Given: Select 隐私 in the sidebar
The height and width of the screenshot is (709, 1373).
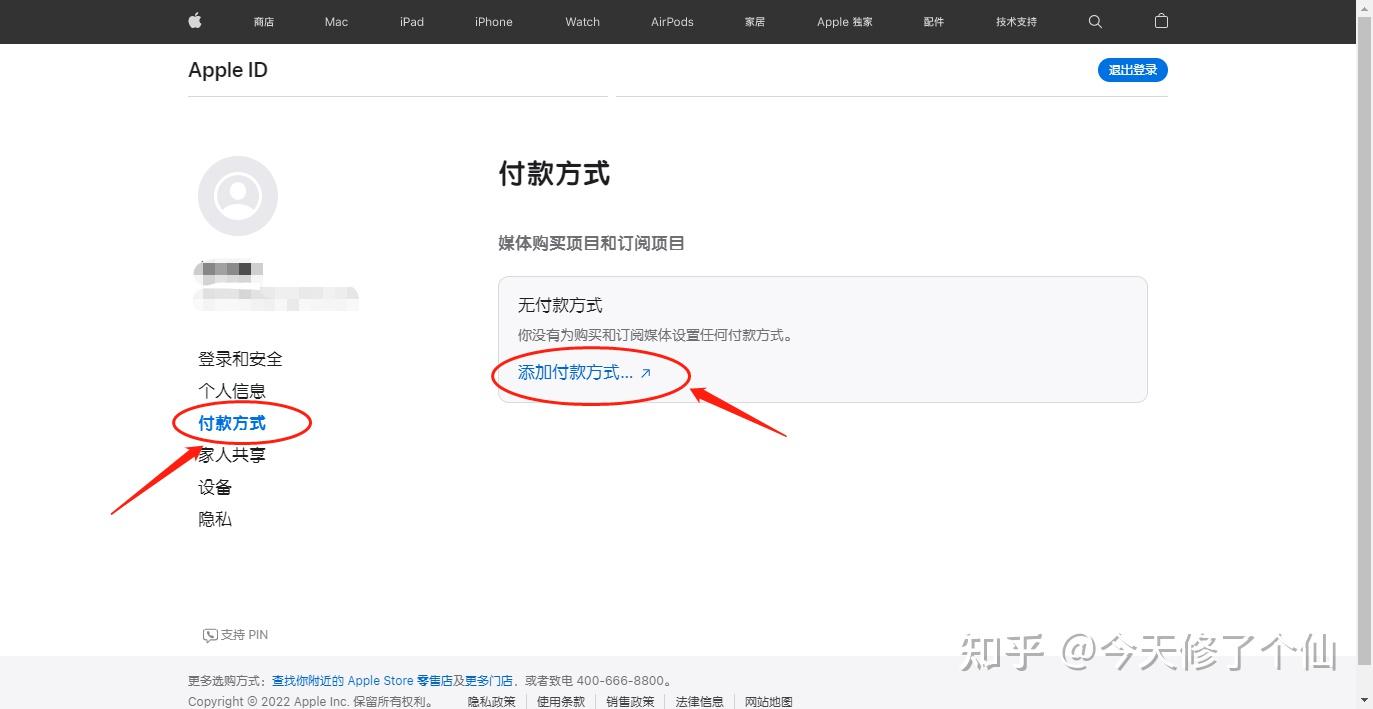Looking at the screenshot, I should 215,519.
